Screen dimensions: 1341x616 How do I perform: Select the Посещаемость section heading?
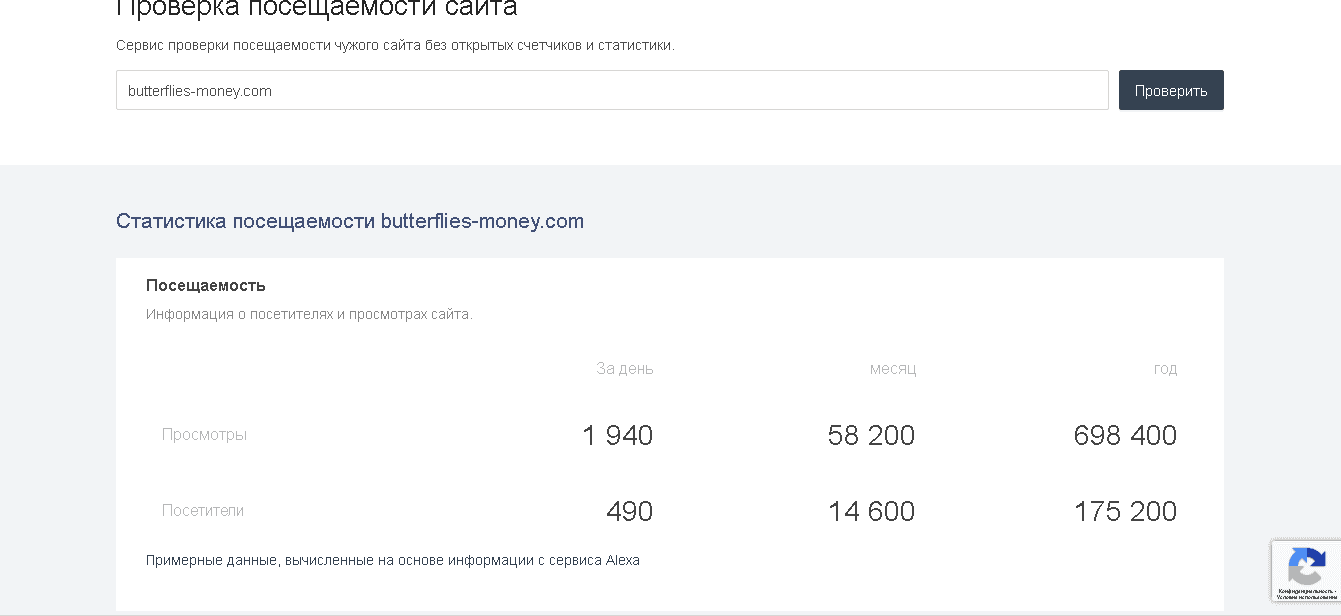pyautogui.click(x=206, y=286)
